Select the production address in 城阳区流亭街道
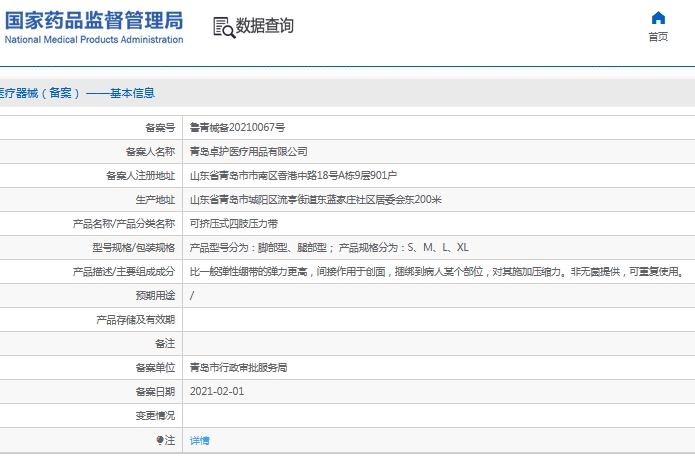695x462 pixels. point(316,200)
